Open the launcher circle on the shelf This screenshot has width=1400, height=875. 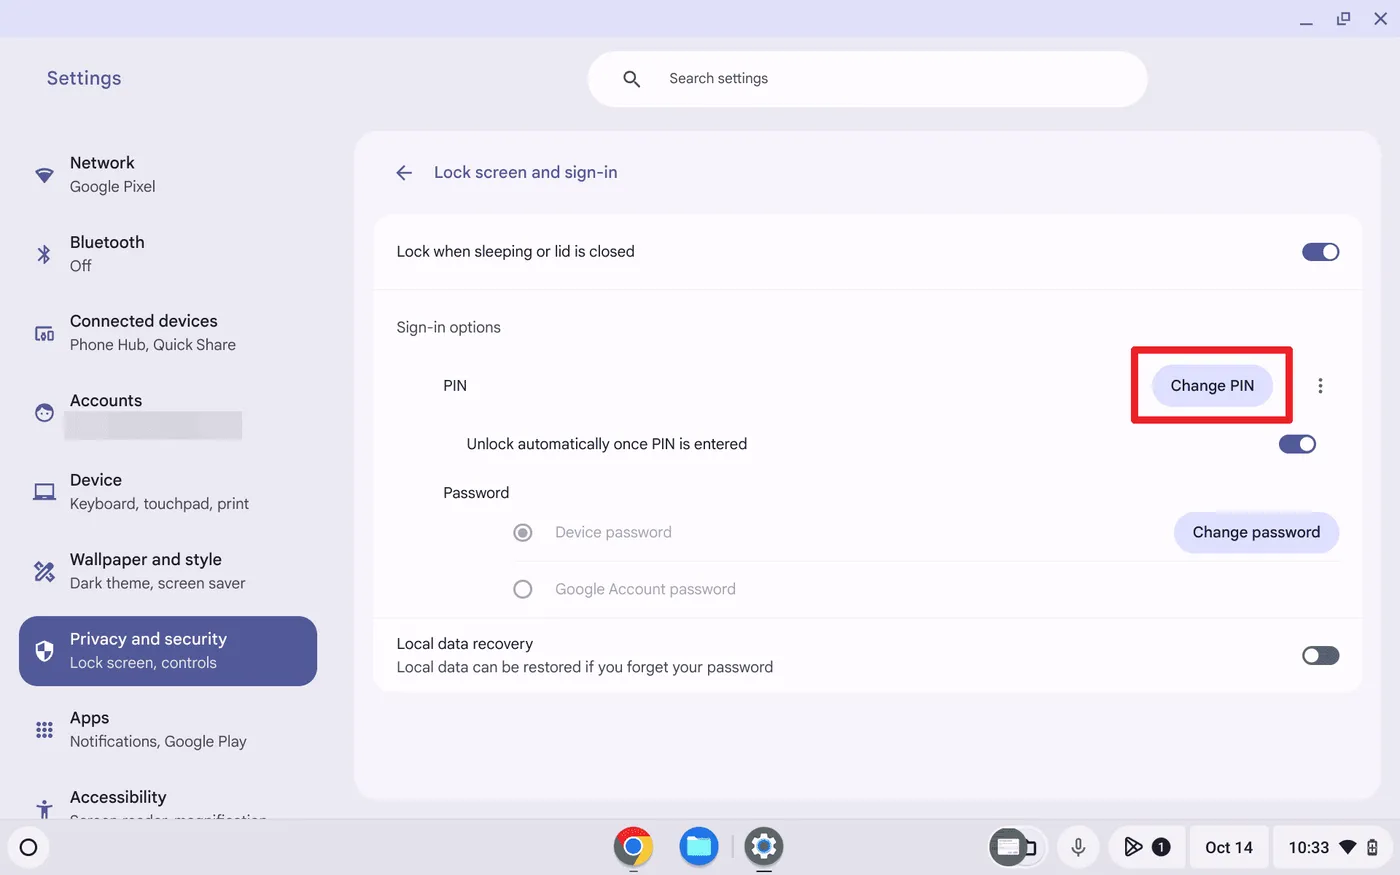(28, 848)
